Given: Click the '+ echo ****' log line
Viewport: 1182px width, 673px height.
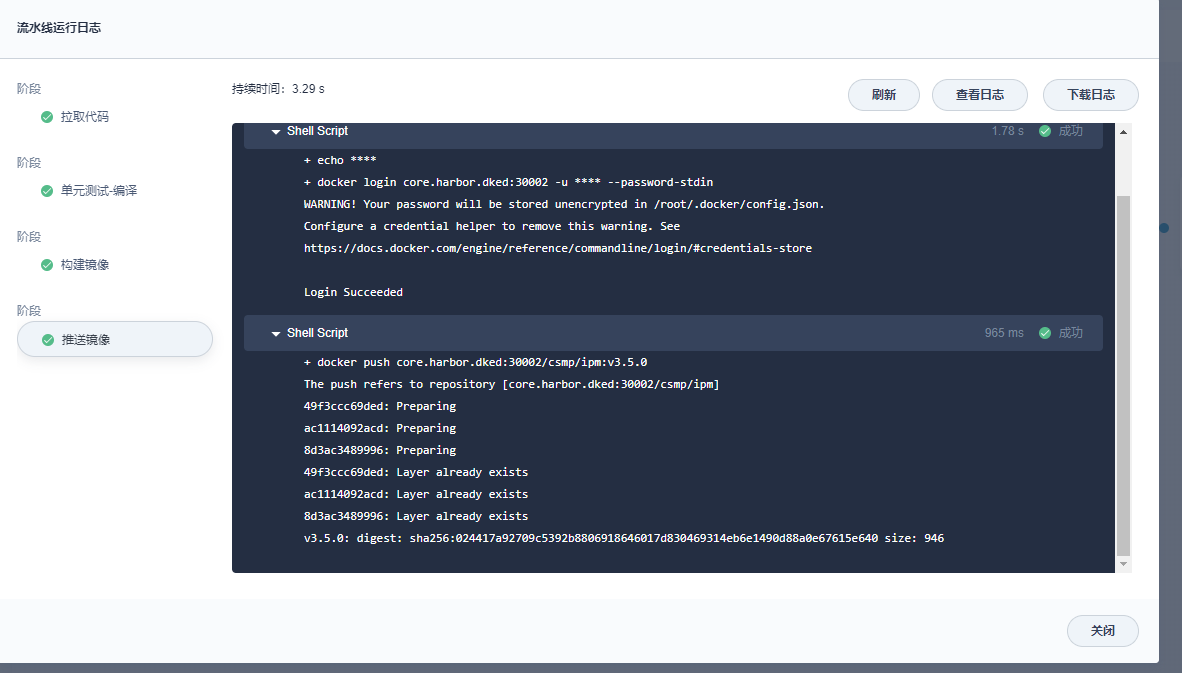Looking at the screenshot, I should click(340, 161).
